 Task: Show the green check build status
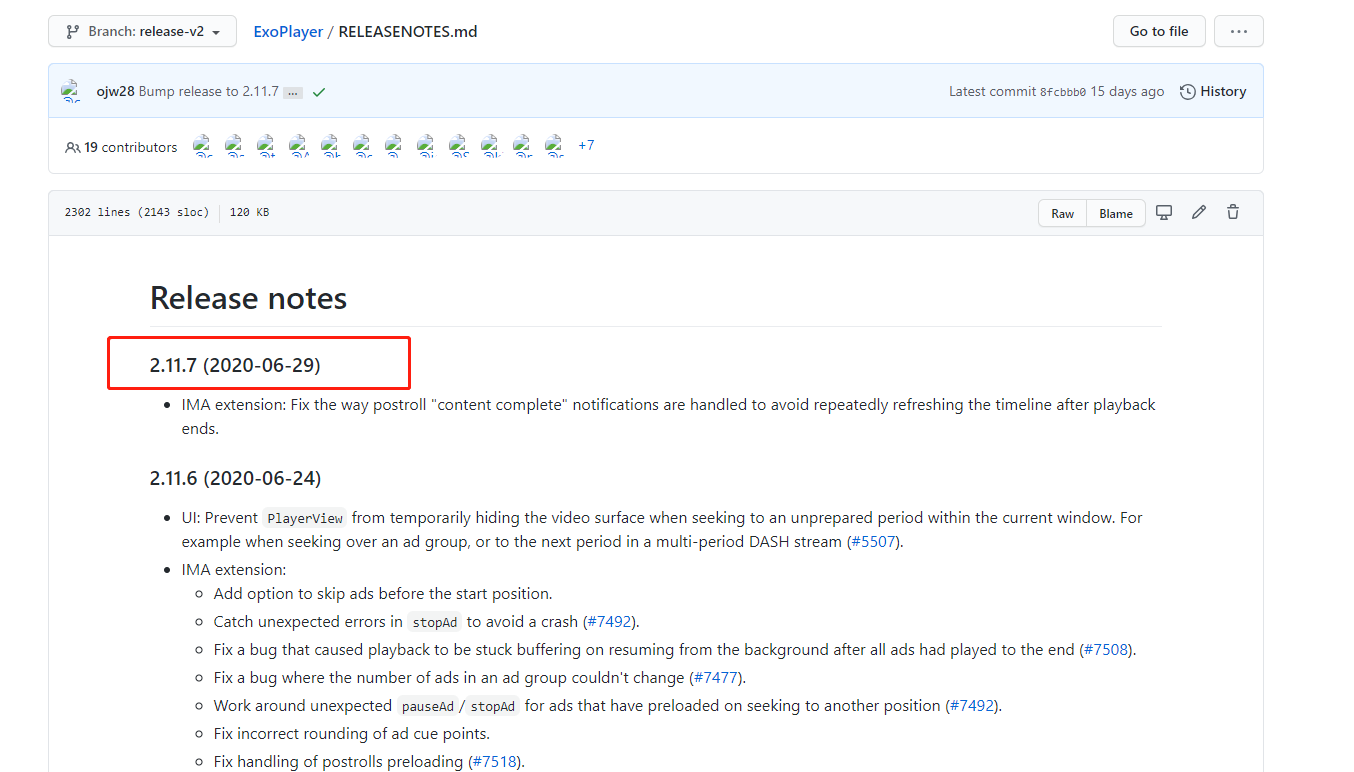(319, 92)
